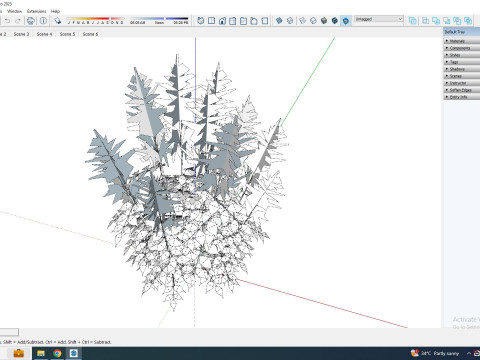Click the SketchUp taskbar icon
This screenshot has width=480, height=360.
point(74,353)
